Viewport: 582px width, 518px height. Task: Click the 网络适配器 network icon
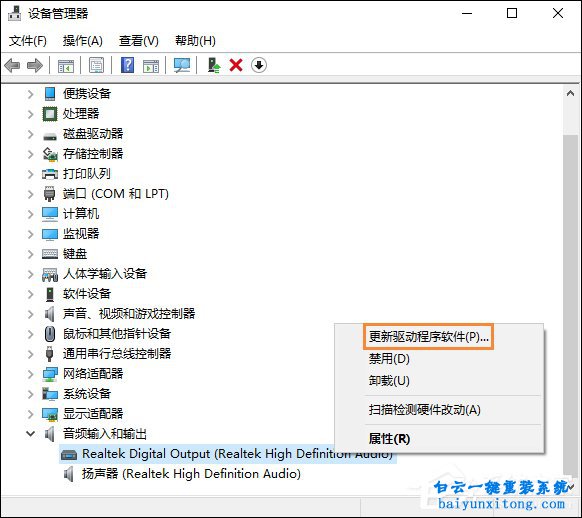point(50,374)
